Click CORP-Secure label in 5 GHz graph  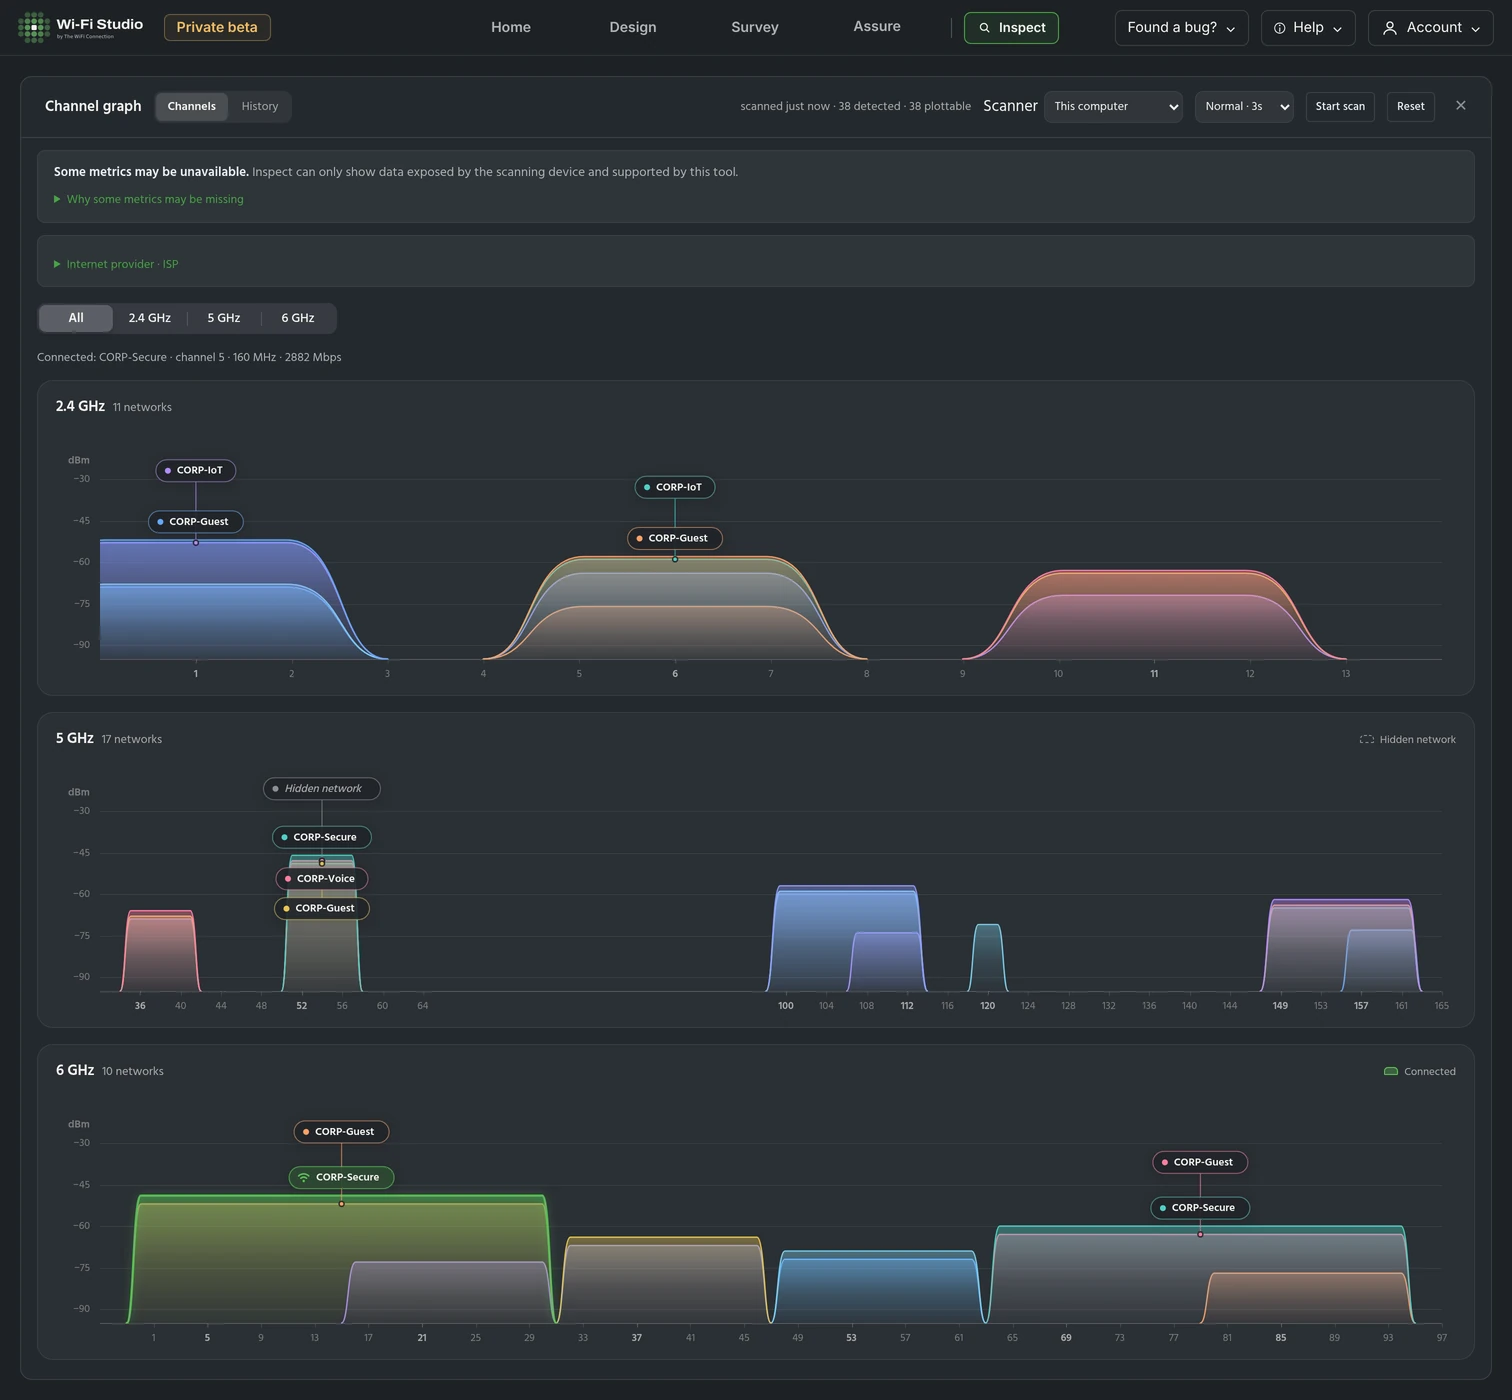click(322, 837)
